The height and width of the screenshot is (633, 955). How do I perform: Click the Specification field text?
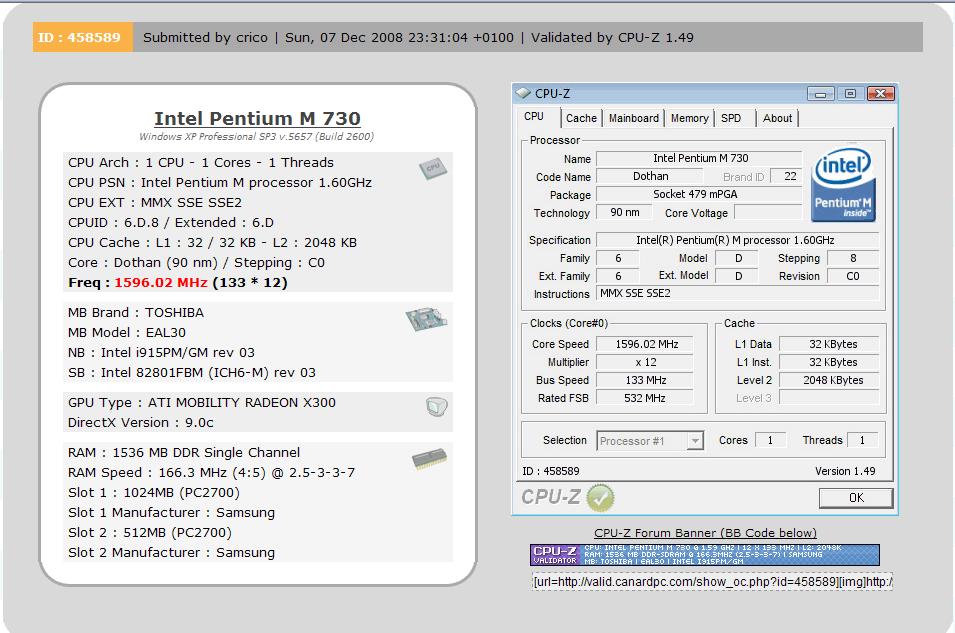click(x=737, y=240)
